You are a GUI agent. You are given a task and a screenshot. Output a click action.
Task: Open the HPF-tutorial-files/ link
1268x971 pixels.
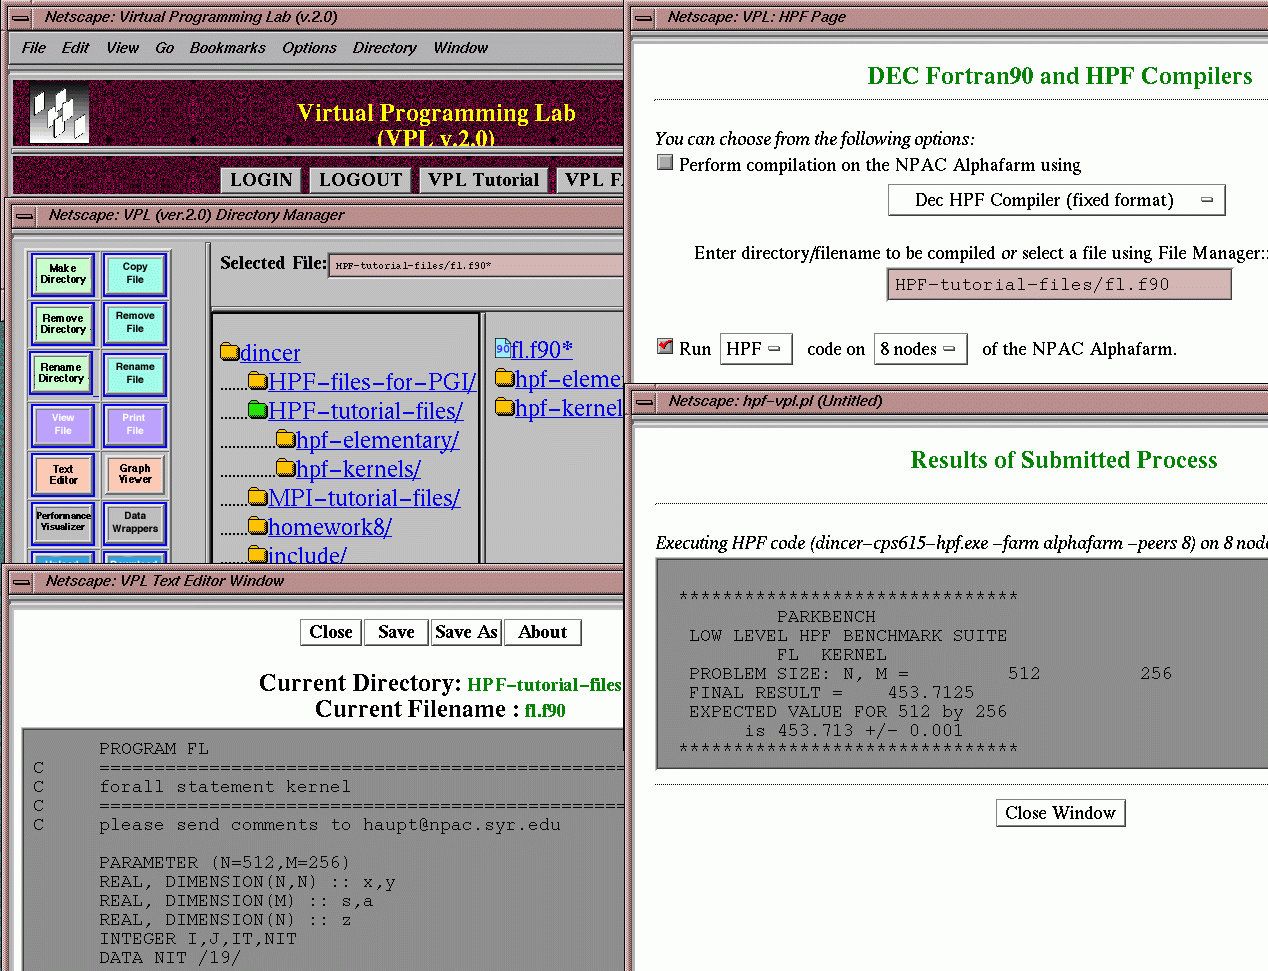pos(365,411)
